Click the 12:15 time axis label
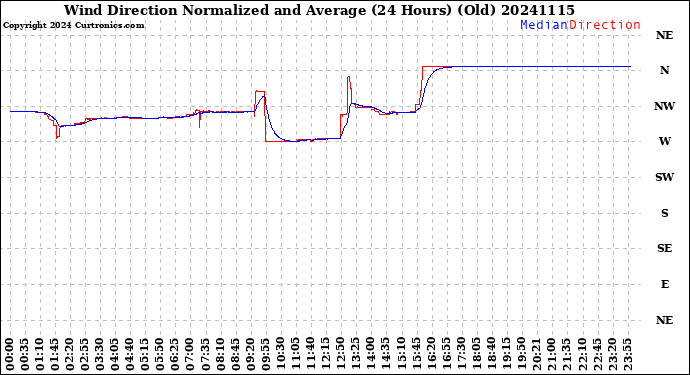690x375 pixels. 325,355
